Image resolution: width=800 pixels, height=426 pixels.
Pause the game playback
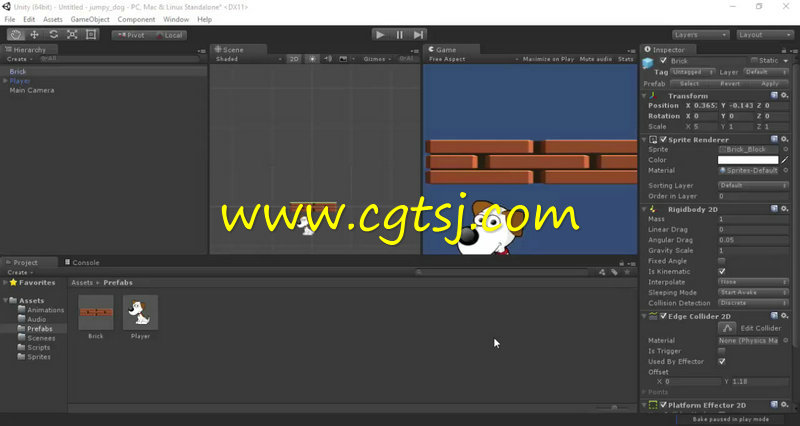399,35
